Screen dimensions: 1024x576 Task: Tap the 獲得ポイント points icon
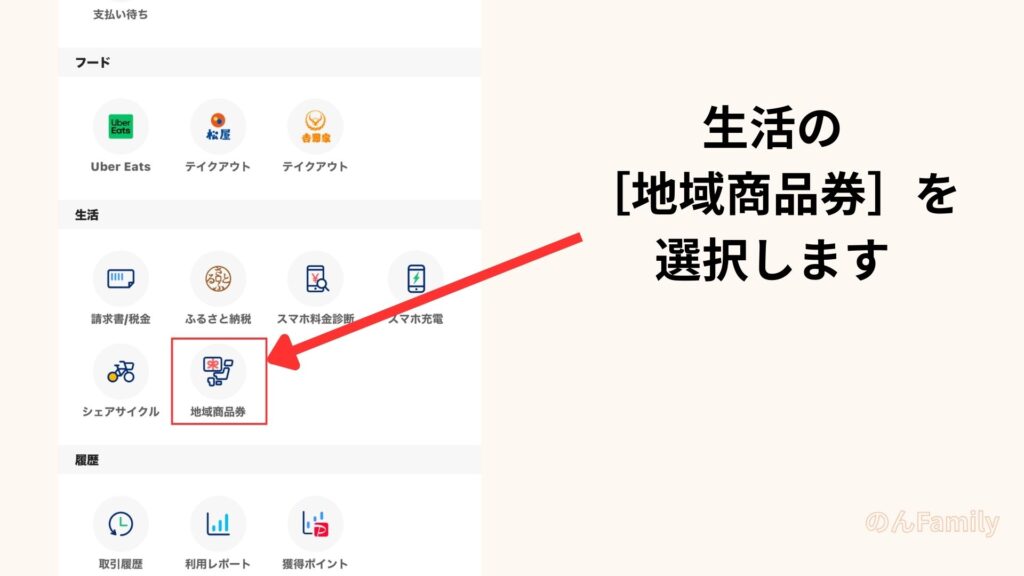315,524
